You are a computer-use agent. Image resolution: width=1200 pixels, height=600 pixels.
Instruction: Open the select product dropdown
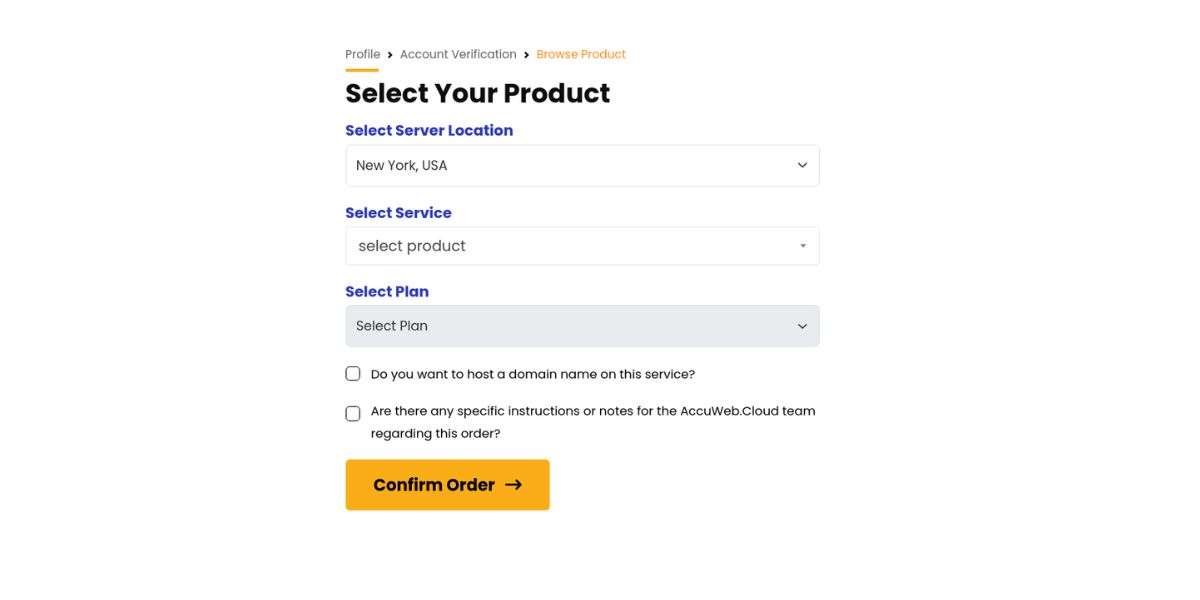coord(582,245)
